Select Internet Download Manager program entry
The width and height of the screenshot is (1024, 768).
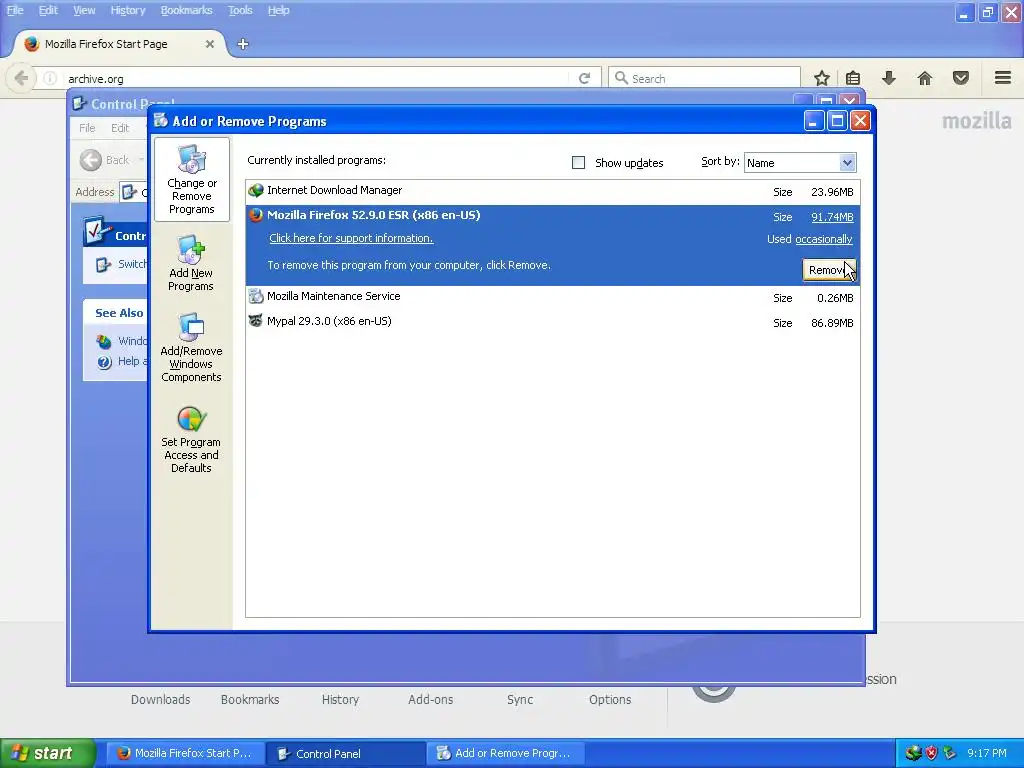point(552,191)
